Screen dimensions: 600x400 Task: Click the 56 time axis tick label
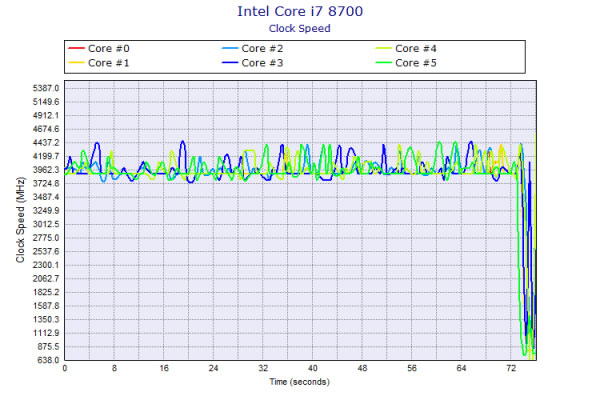(412, 368)
